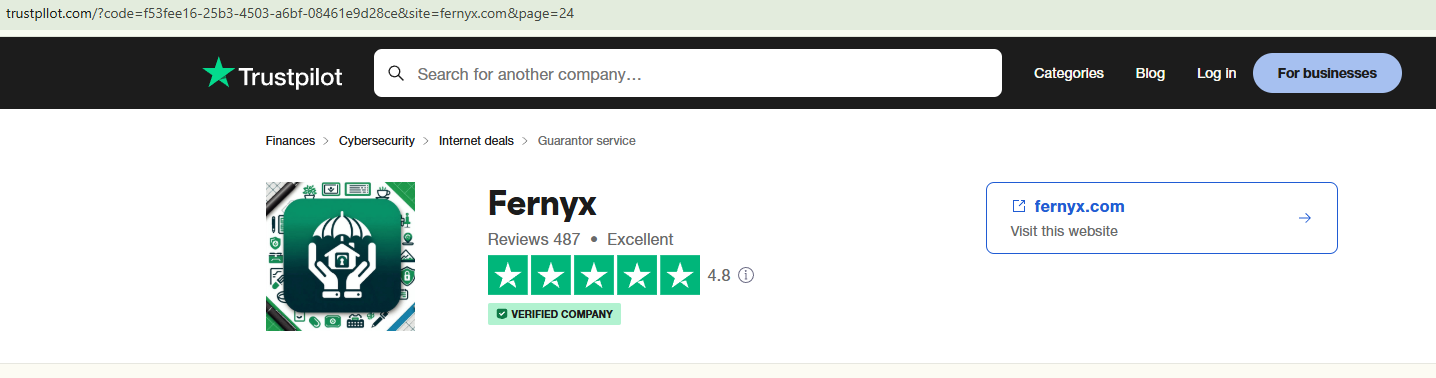The height and width of the screenshot is (378, 1436).
Task: Click the 4.8 score text
Action: point(719,275)
